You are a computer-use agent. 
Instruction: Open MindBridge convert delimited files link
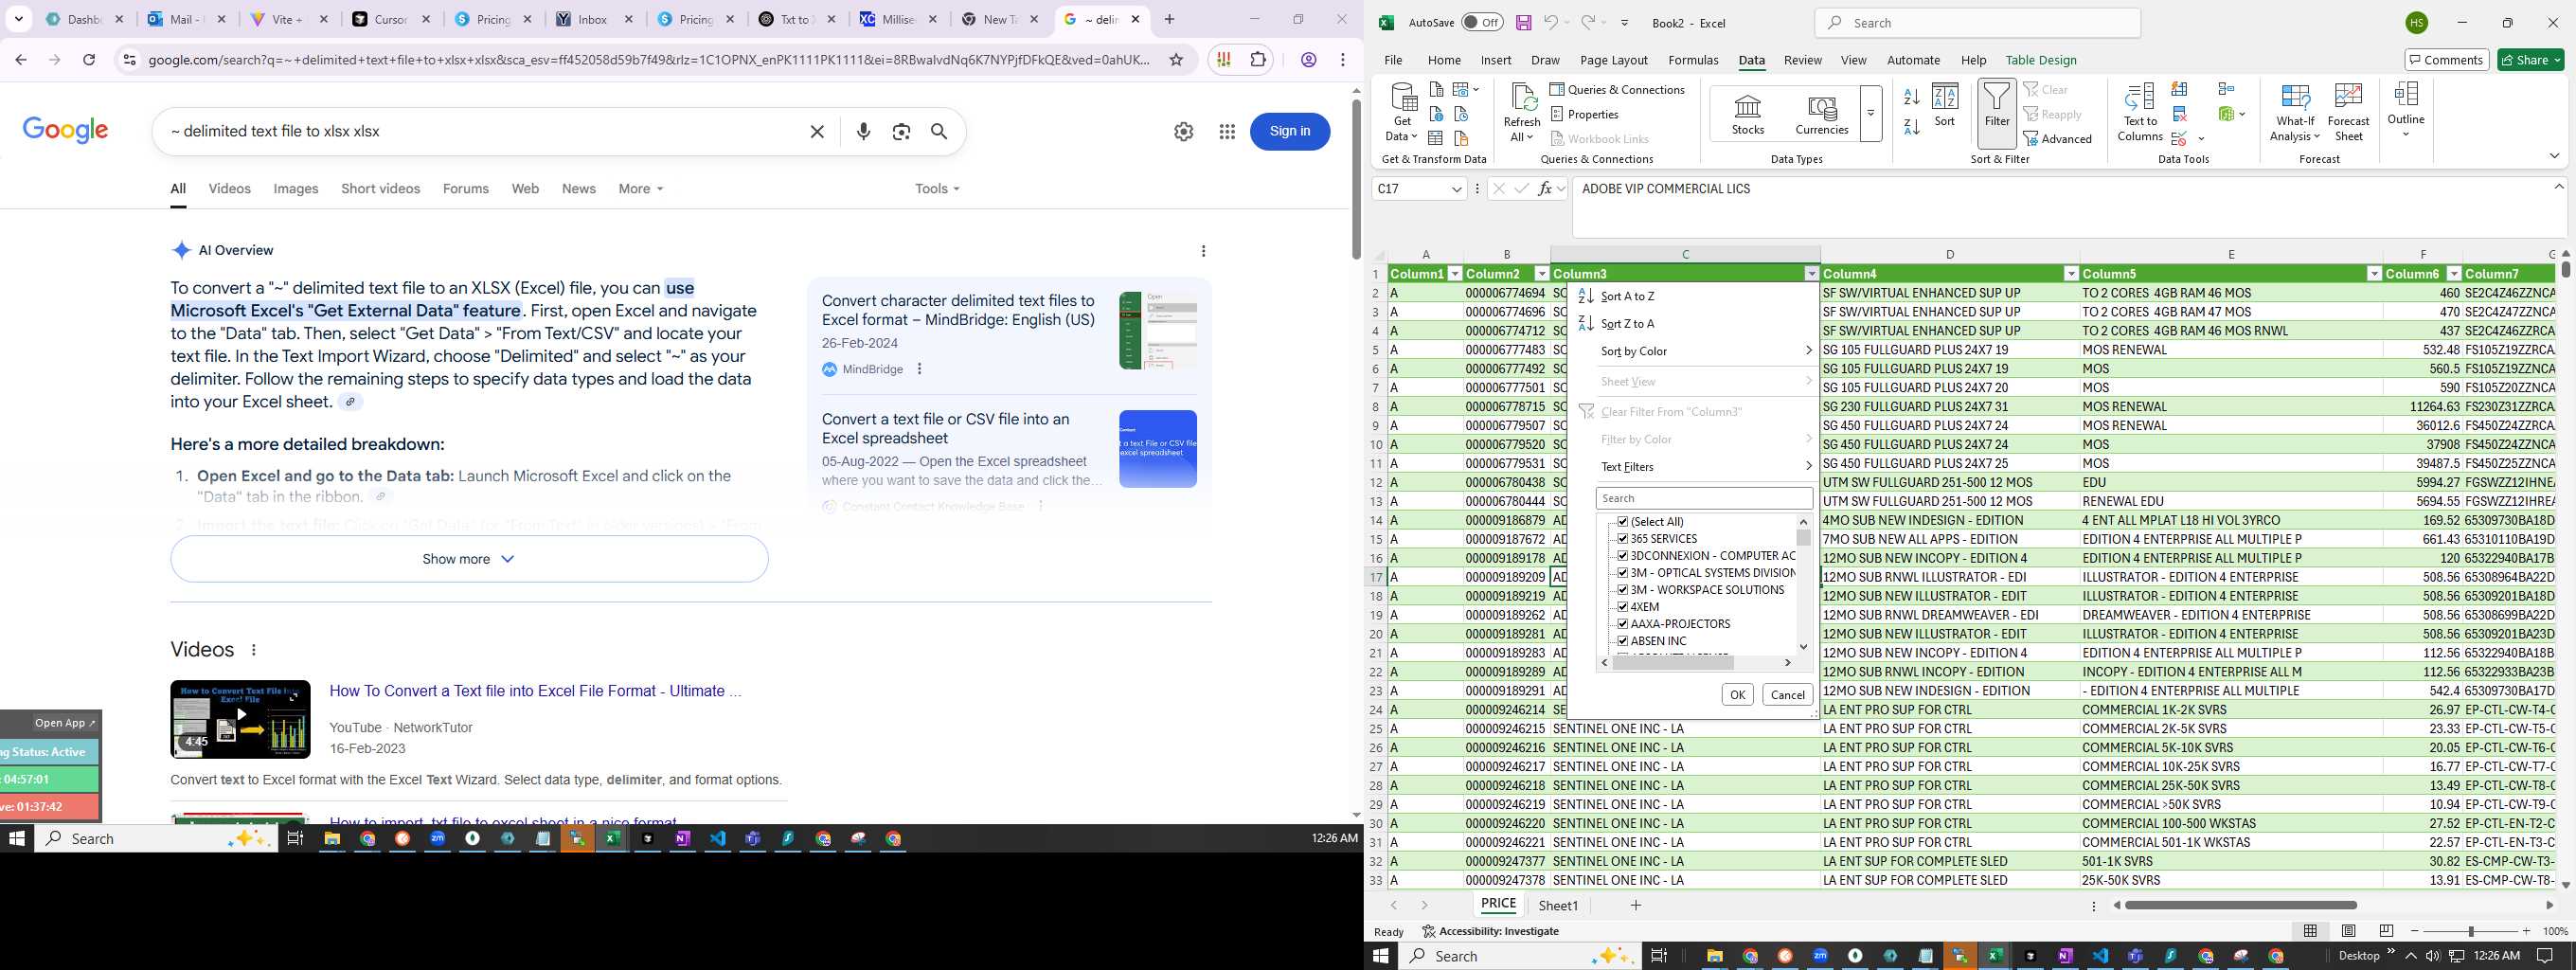pos(958,310)
